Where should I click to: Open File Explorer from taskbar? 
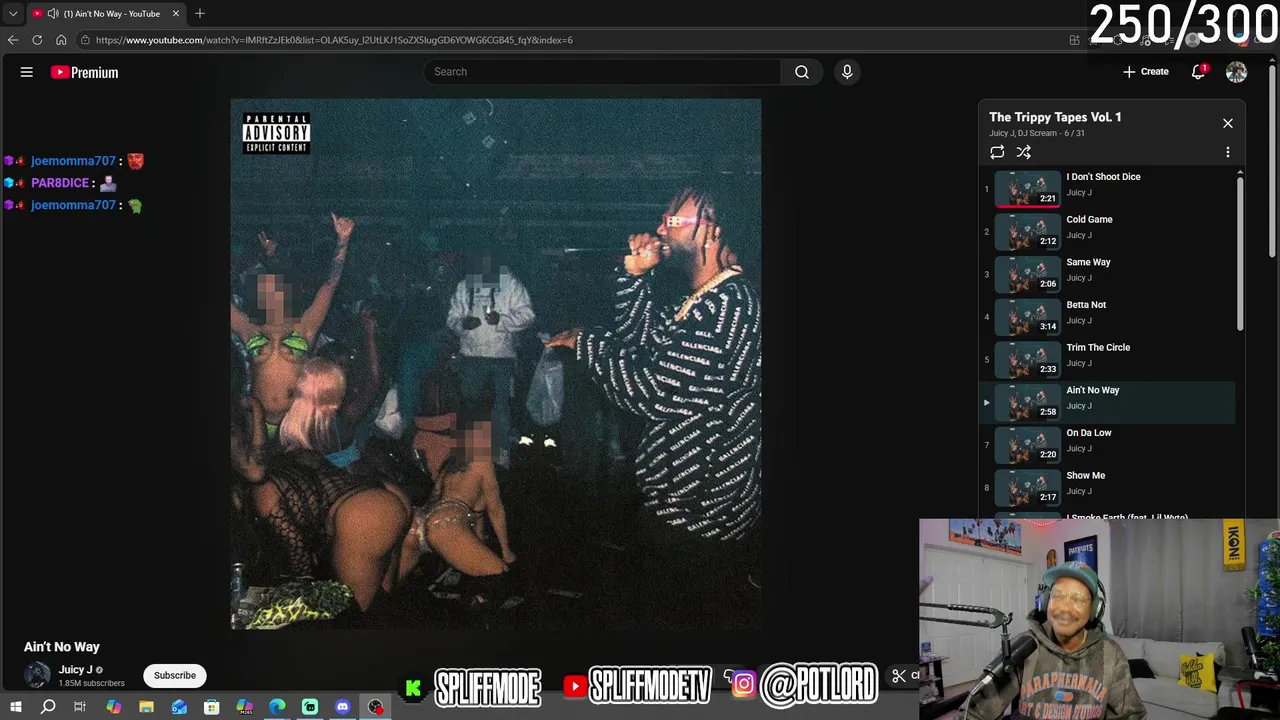(x=146, y=707)
